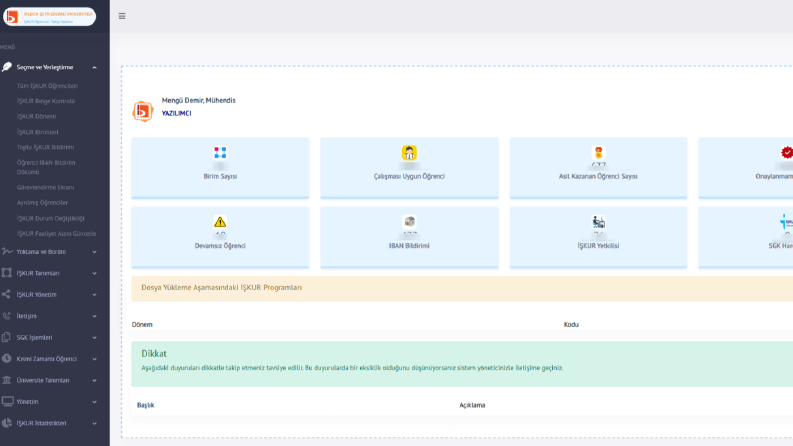The width and height of the screenshot is (793, 446).
Task: Open İŞKUR Birimleri submenu item
Action: click(x=37, y=132)
